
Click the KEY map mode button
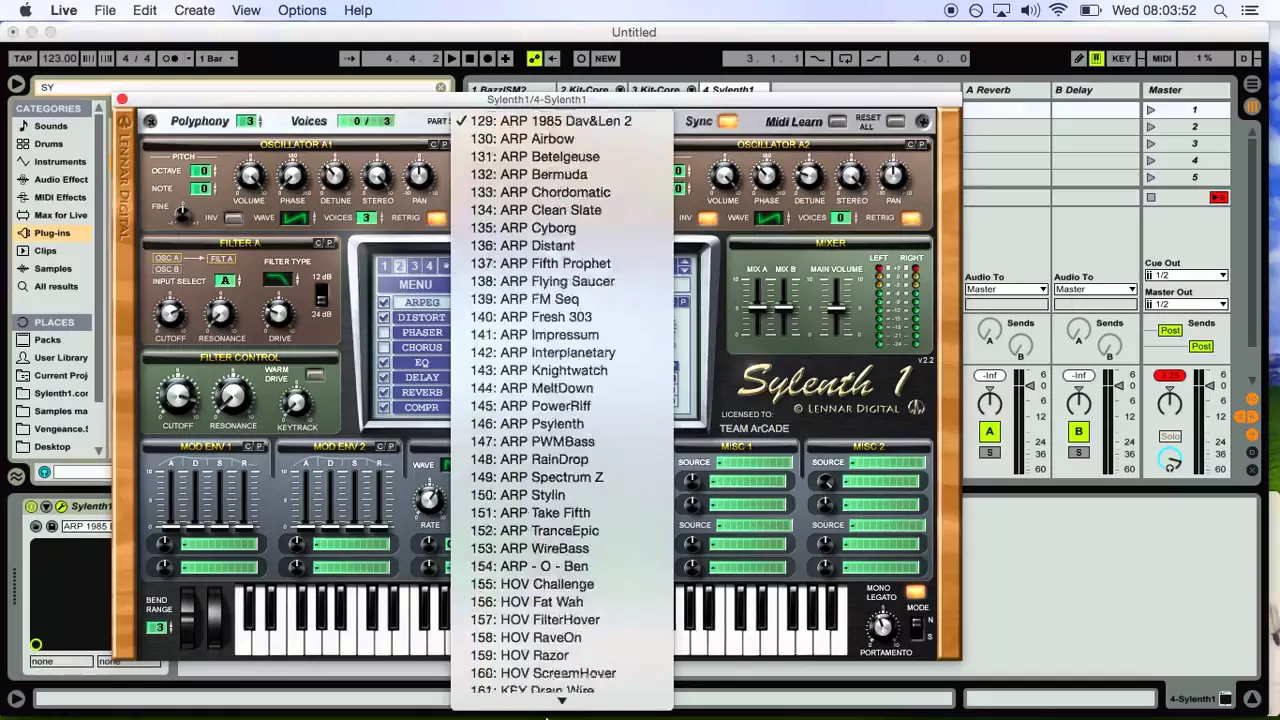coord(1121,59)
